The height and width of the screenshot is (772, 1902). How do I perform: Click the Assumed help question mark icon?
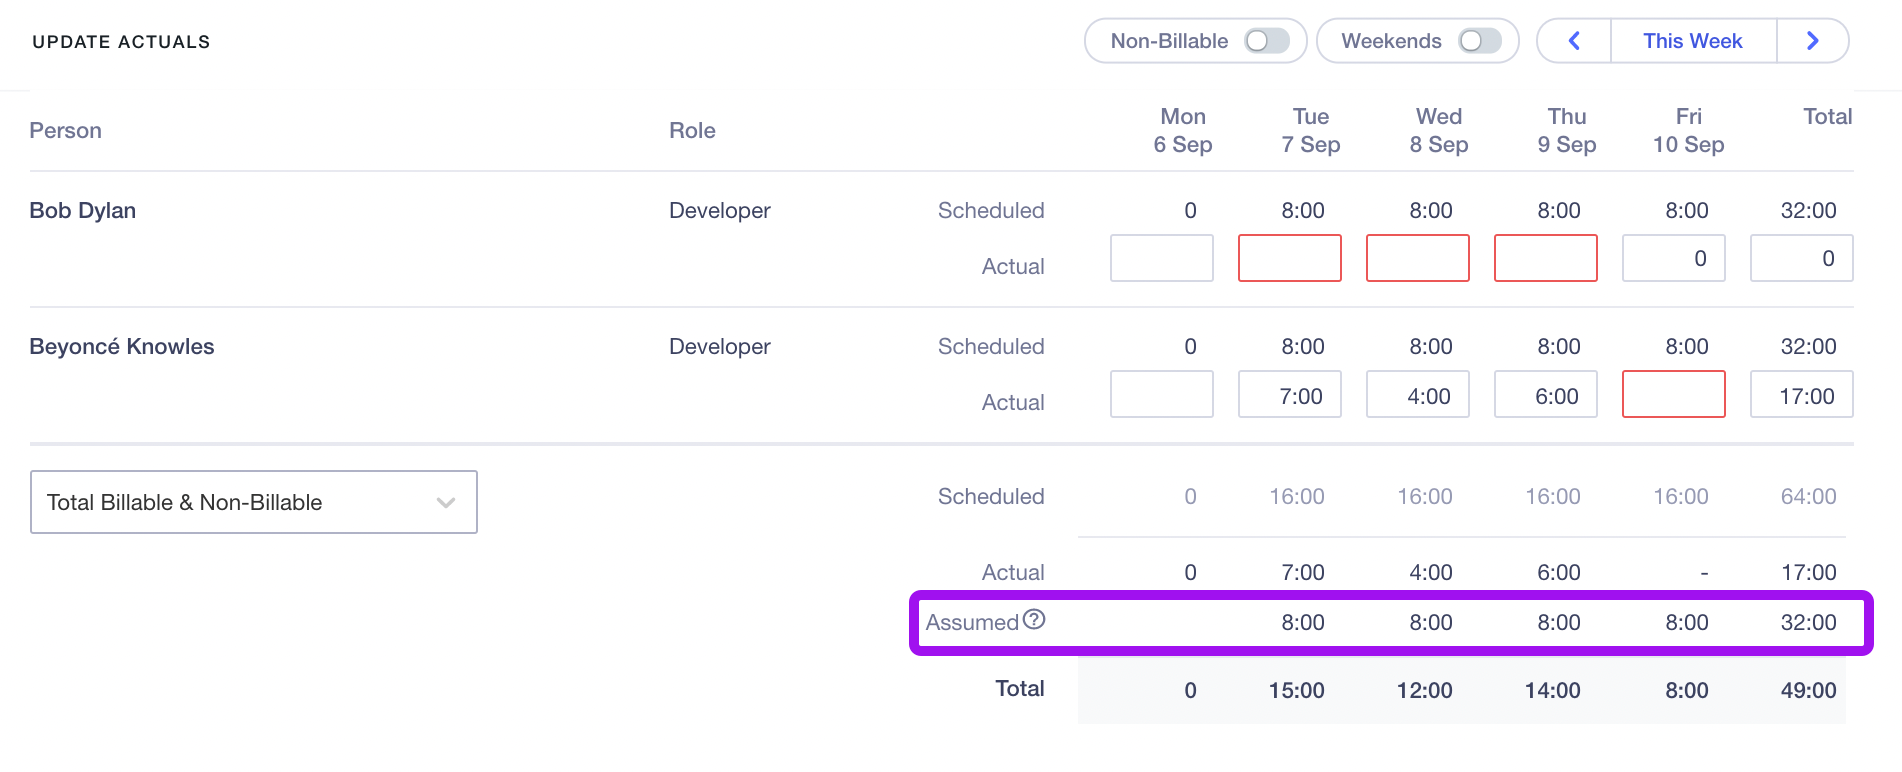click(1034, 620)
